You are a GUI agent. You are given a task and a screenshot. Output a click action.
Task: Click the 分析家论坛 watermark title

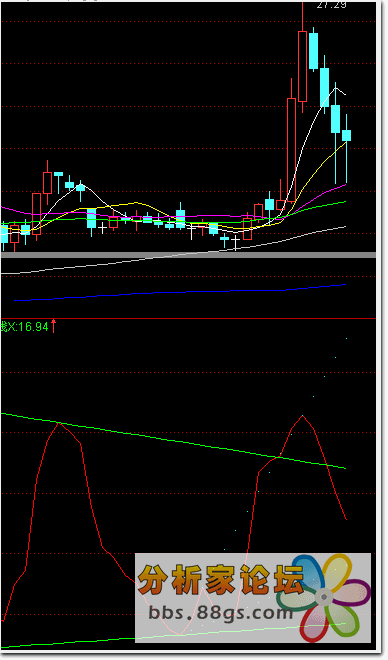tap(221, 579)
